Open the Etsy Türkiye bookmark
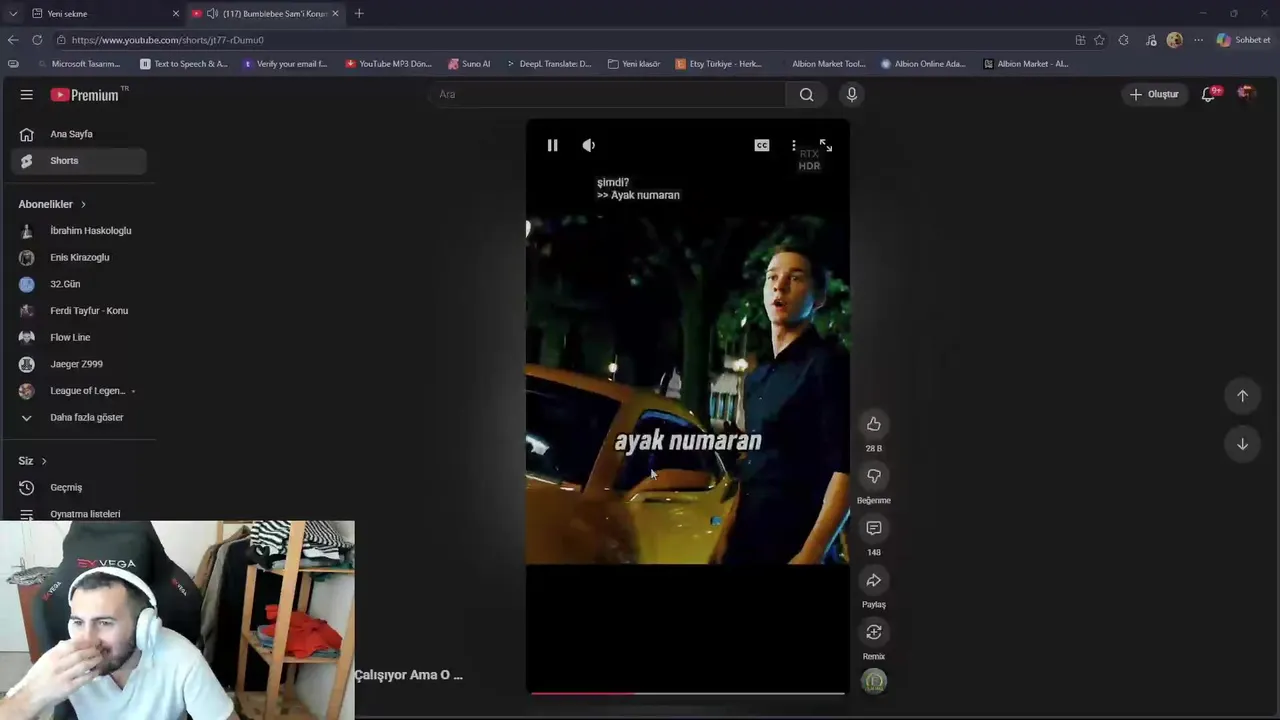 click(719, 64)
